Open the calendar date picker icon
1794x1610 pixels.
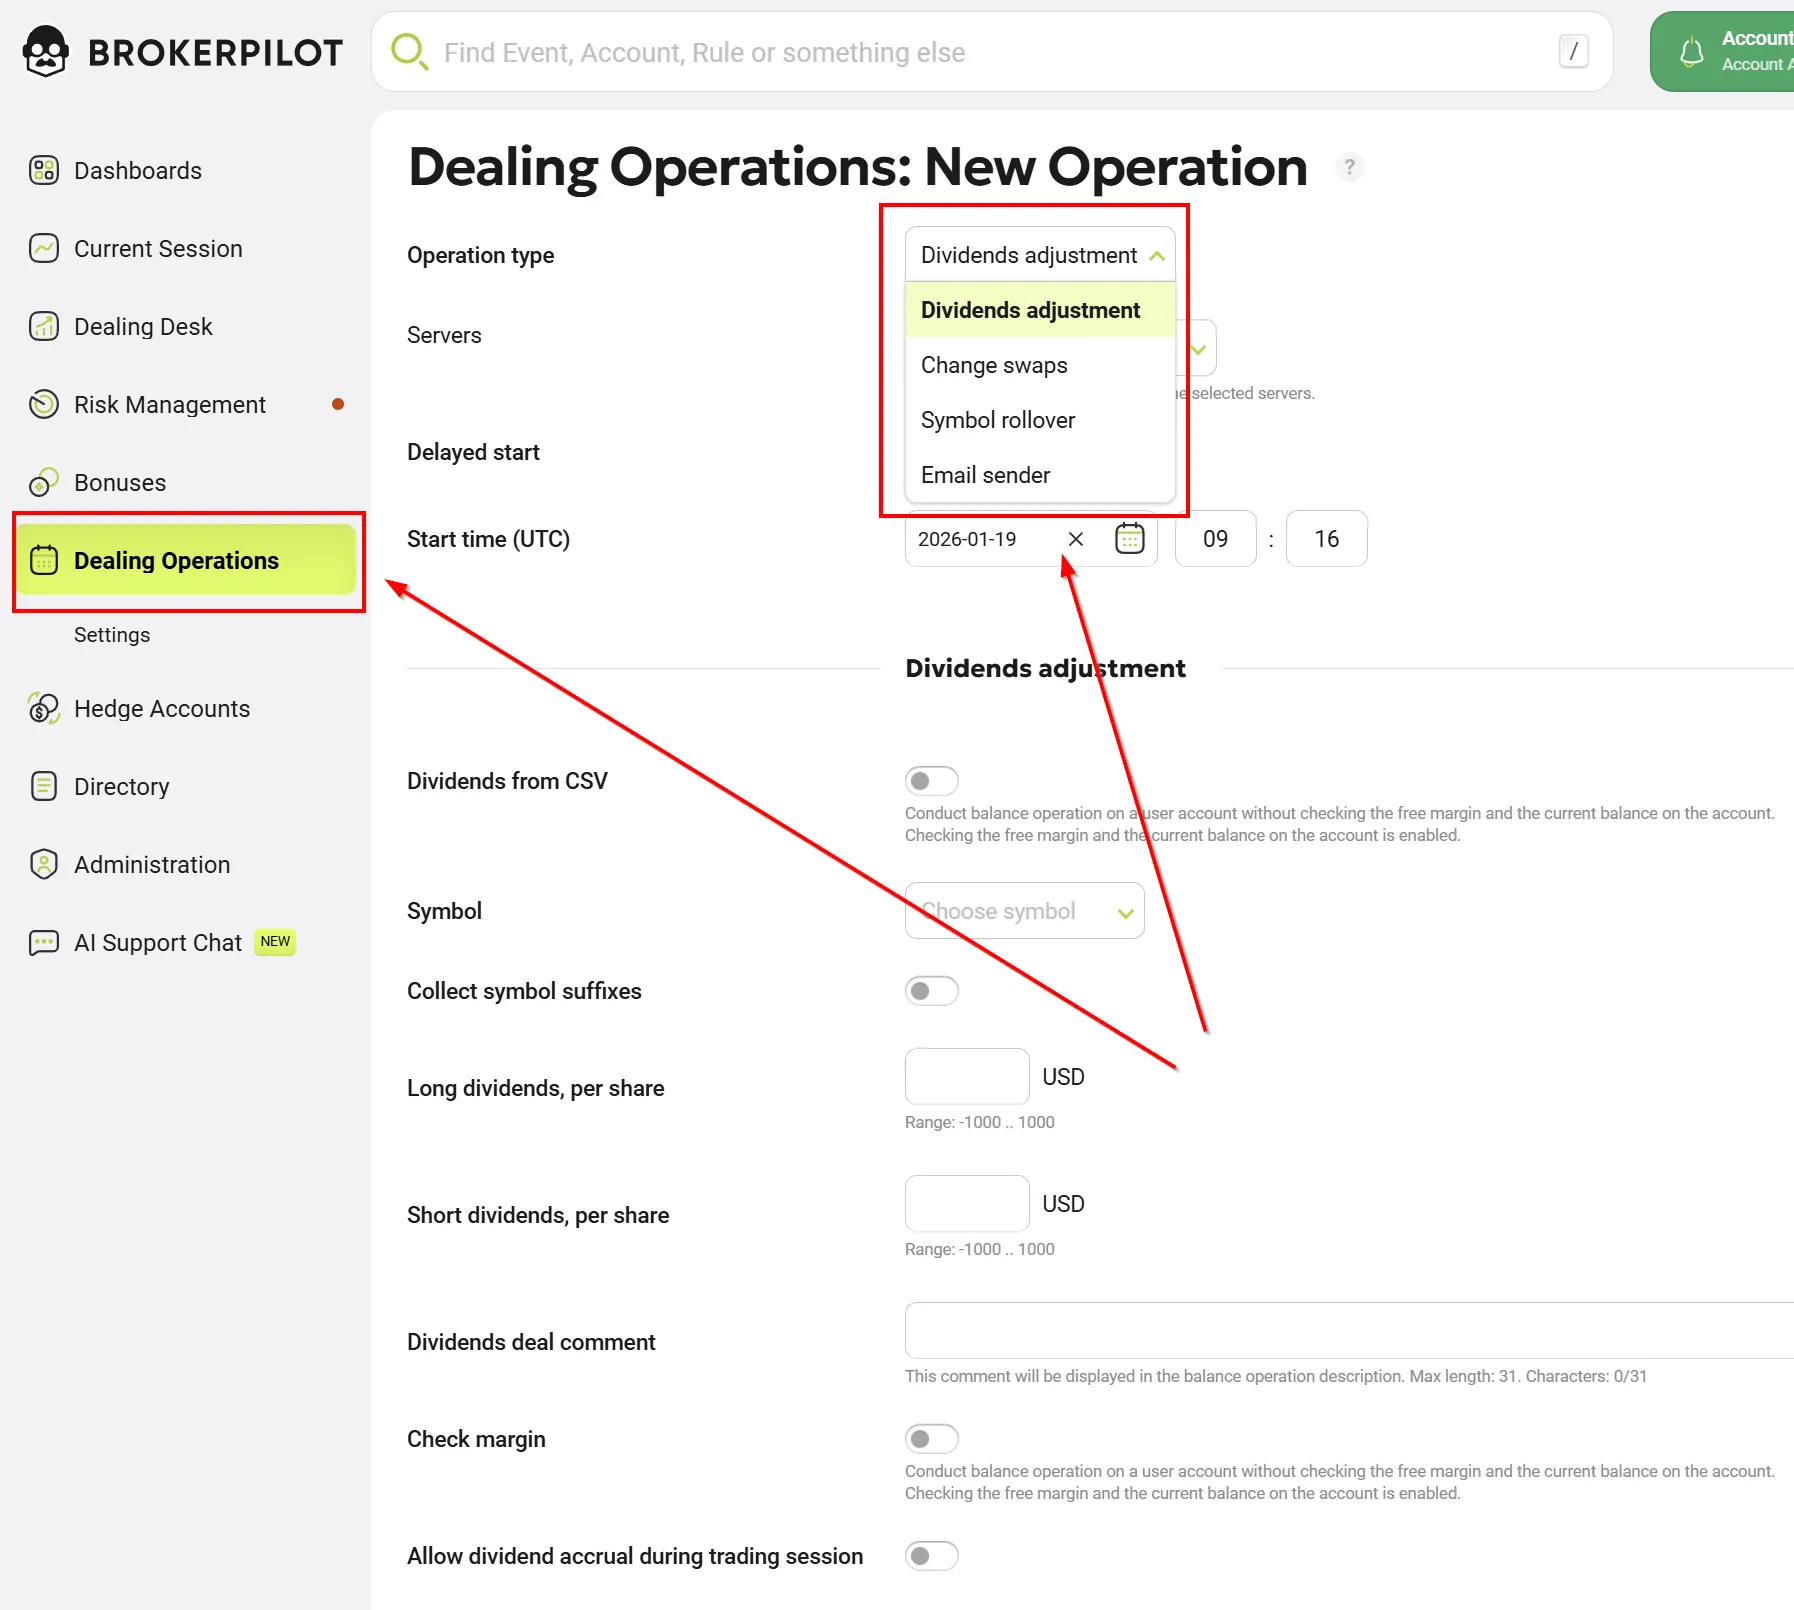(x=1129, y=539)
